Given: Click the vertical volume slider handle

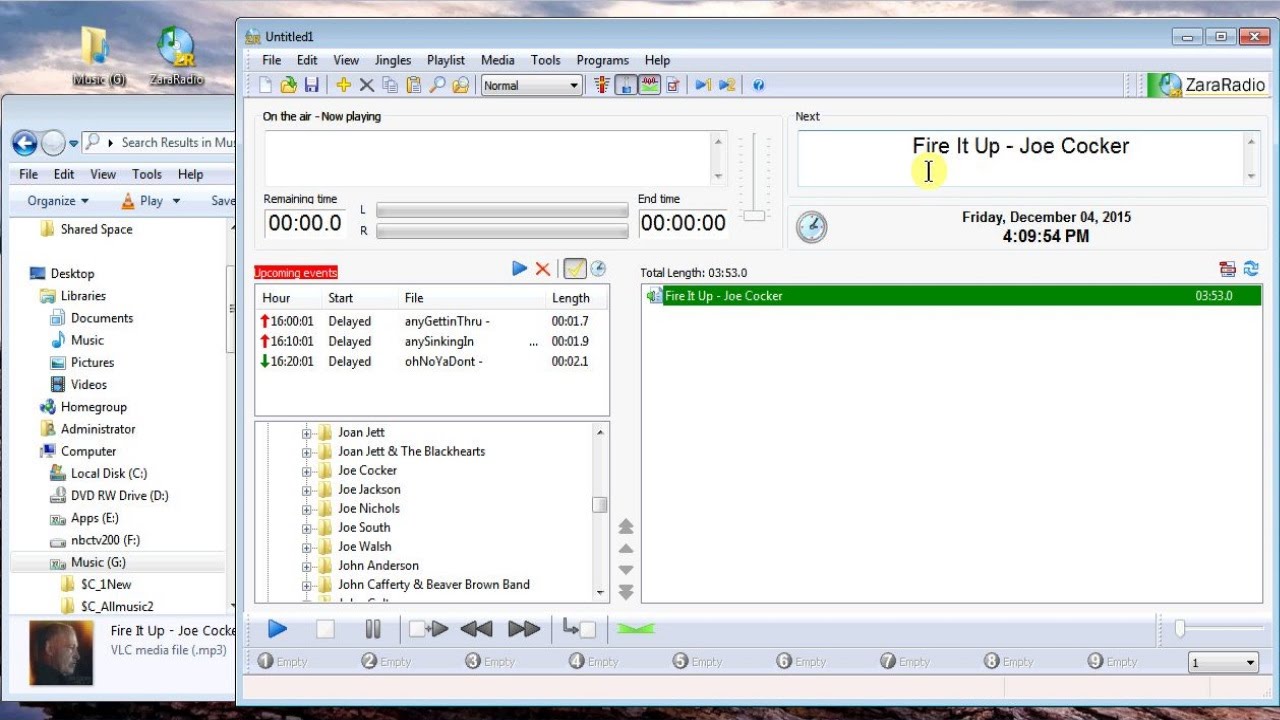Looking at the screenshot, I should [x=755, y=215].
